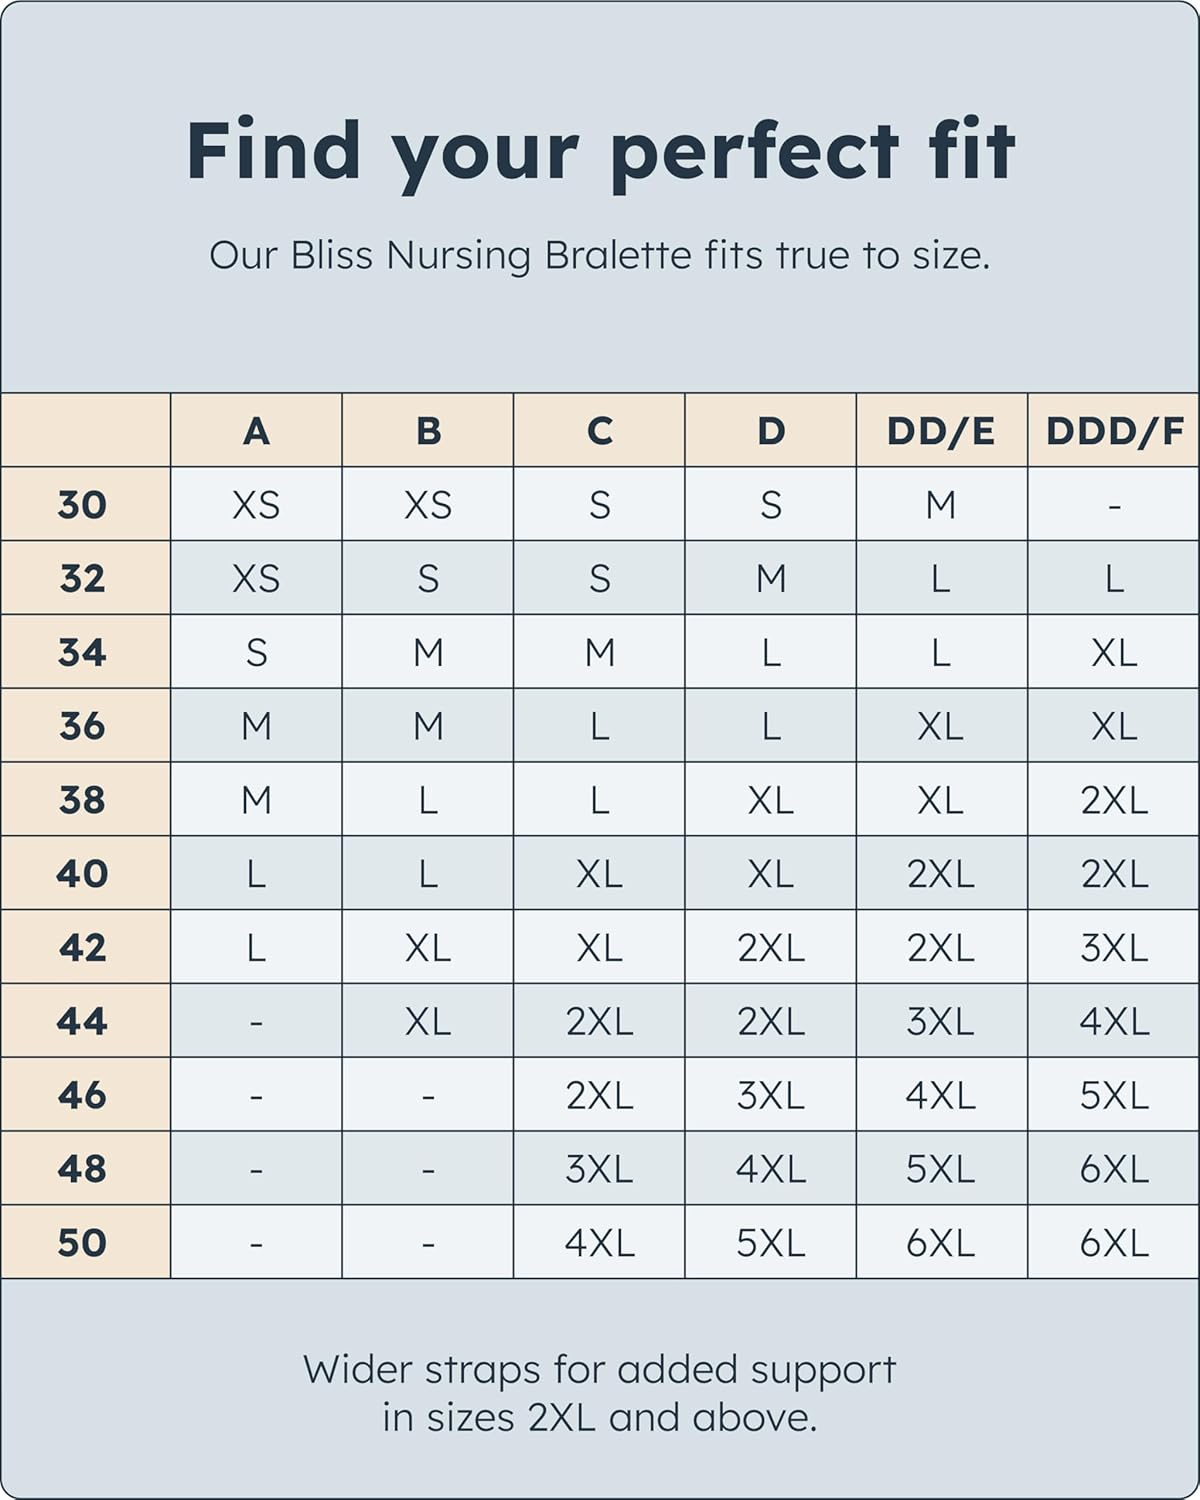Select the 3XL cell for band 42 DDD/F
Image resolution: width=1200 pixels, height=1500 pixels.
pyautogui.click(x=1114, y=947)
